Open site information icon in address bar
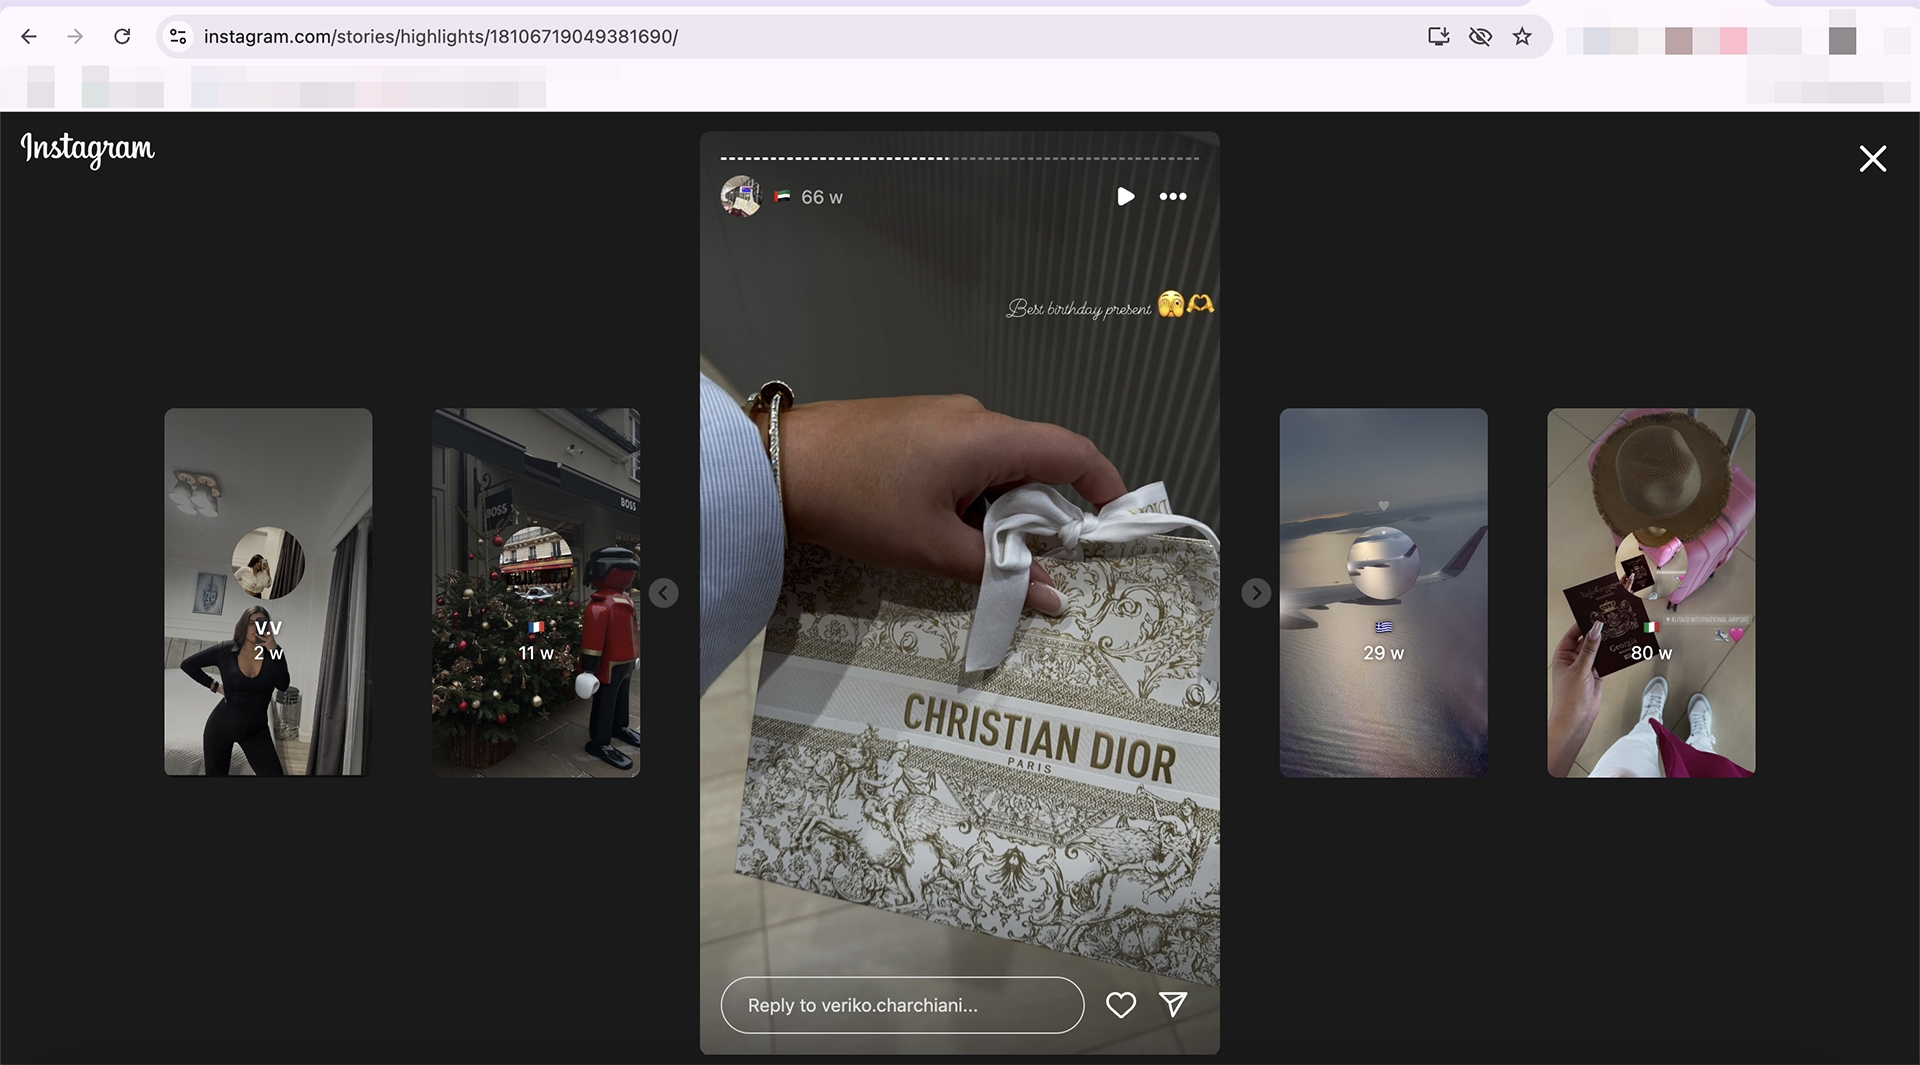The height and width of the screenshot is (1065, 1920). coord(178,37)
